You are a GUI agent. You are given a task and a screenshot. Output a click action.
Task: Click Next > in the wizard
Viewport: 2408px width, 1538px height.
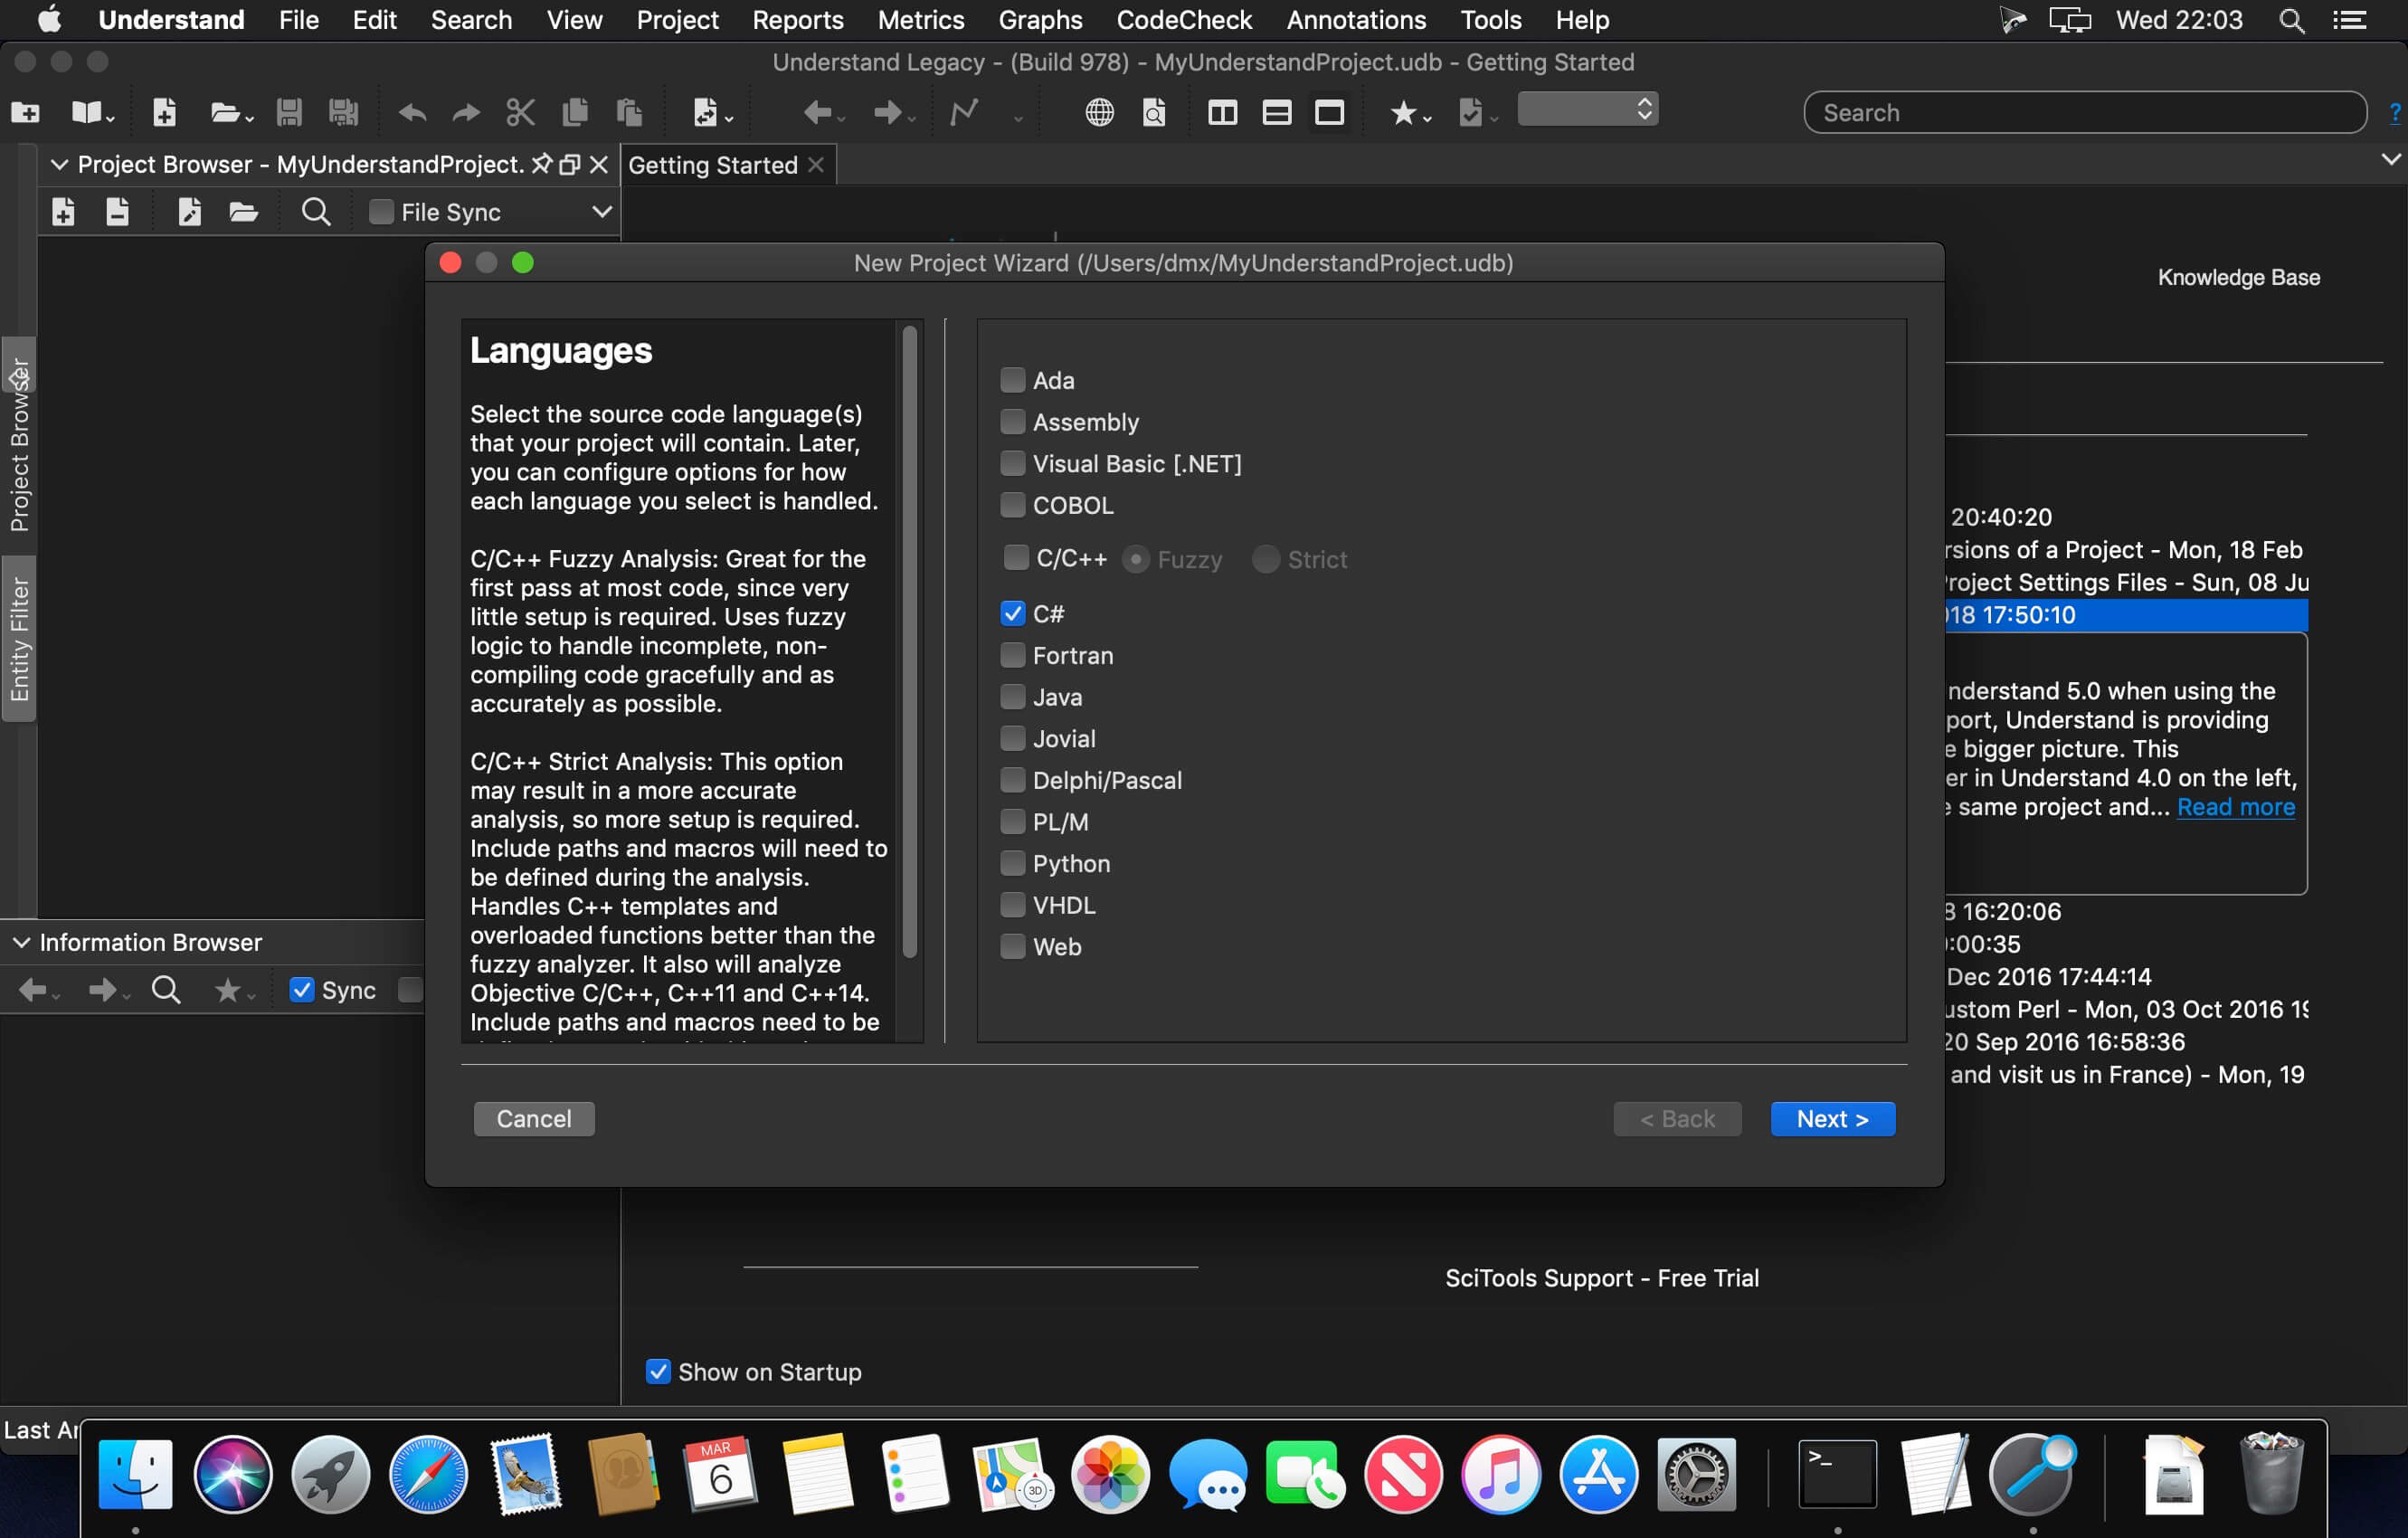pyautogui.click(x=1833, y=1119)
